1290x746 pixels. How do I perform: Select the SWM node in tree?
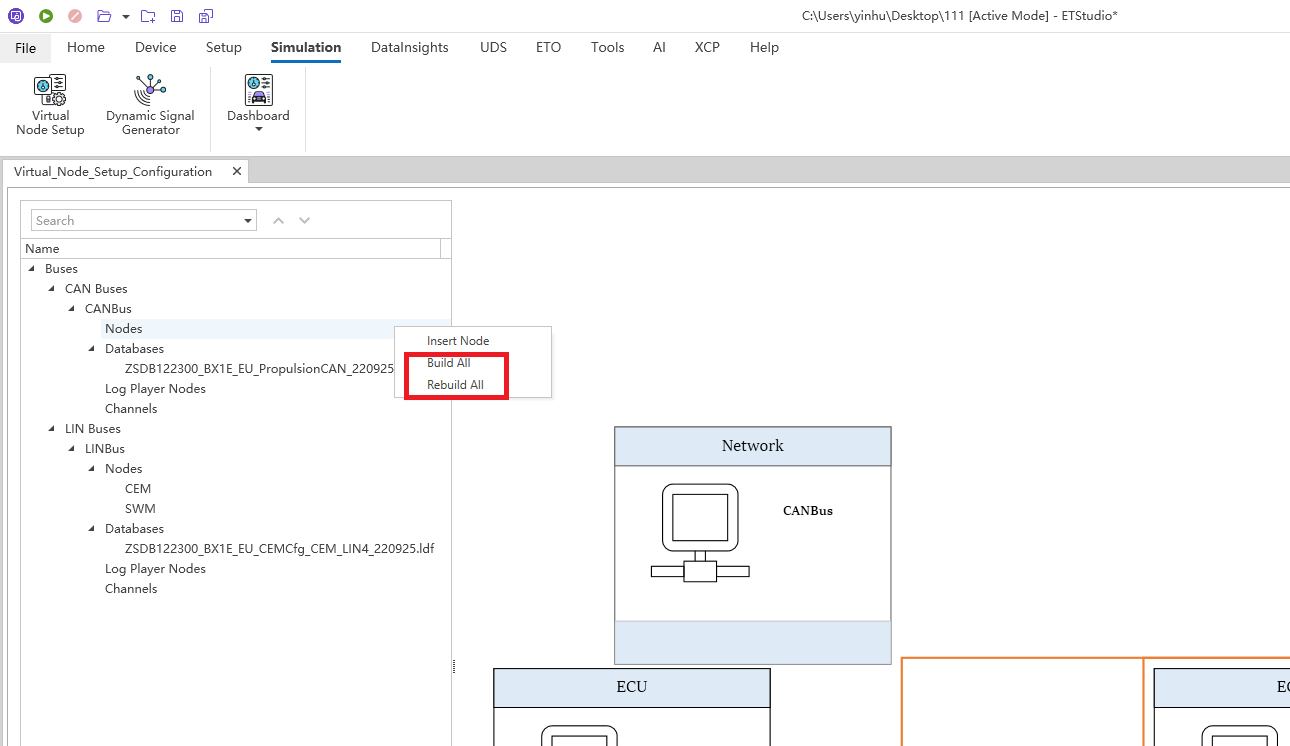coord(140,509)
